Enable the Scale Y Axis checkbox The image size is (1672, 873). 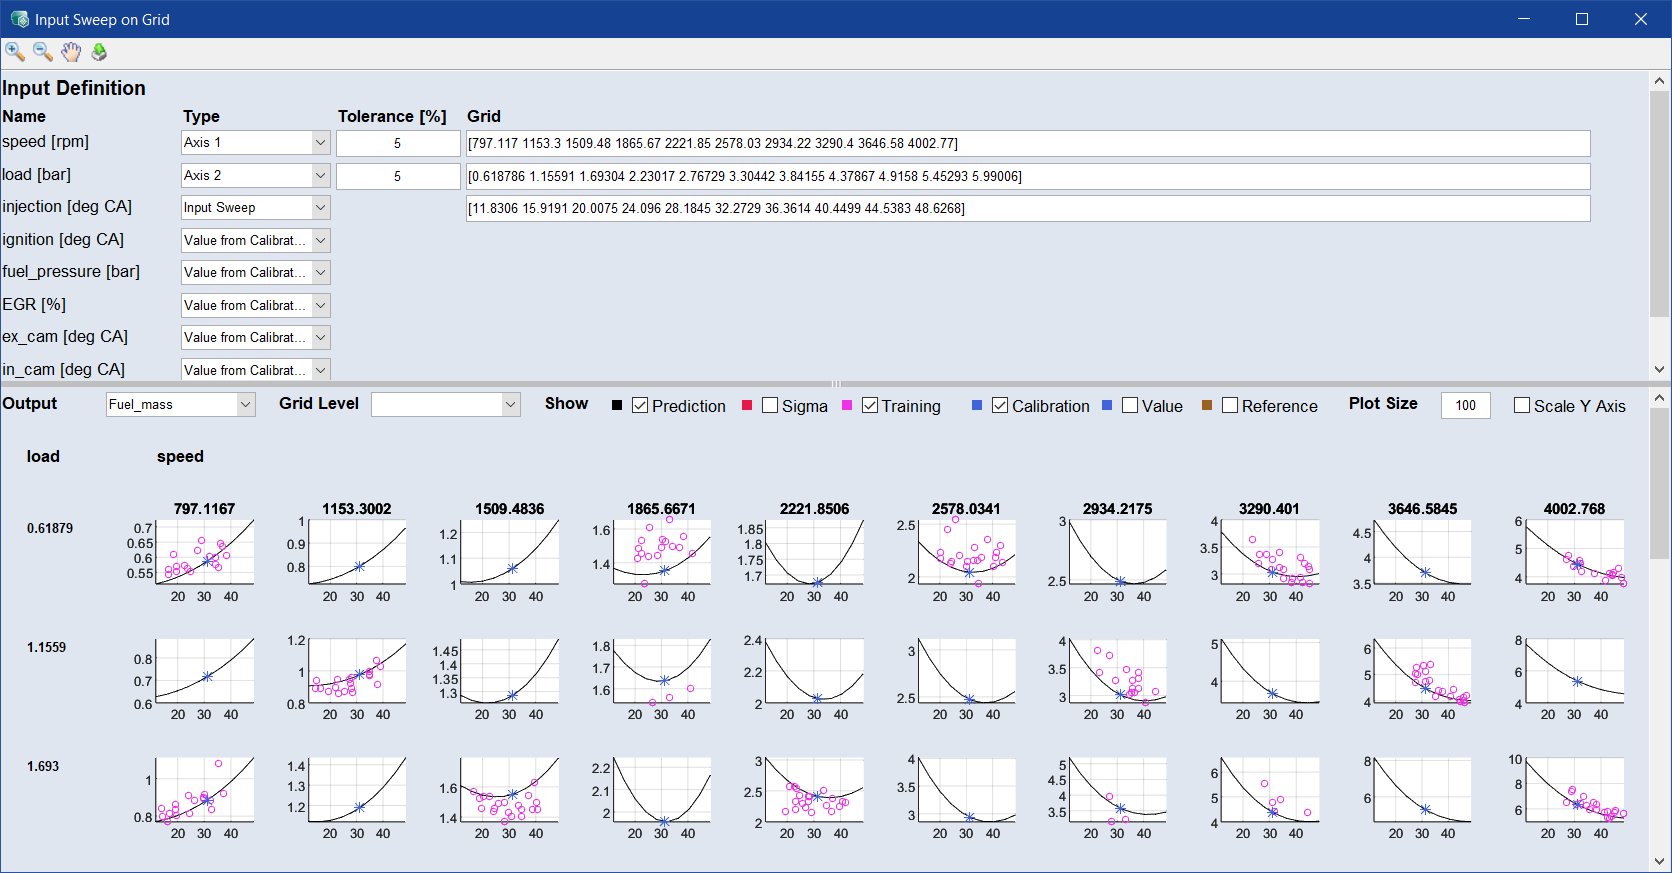tap(1522, 405)
